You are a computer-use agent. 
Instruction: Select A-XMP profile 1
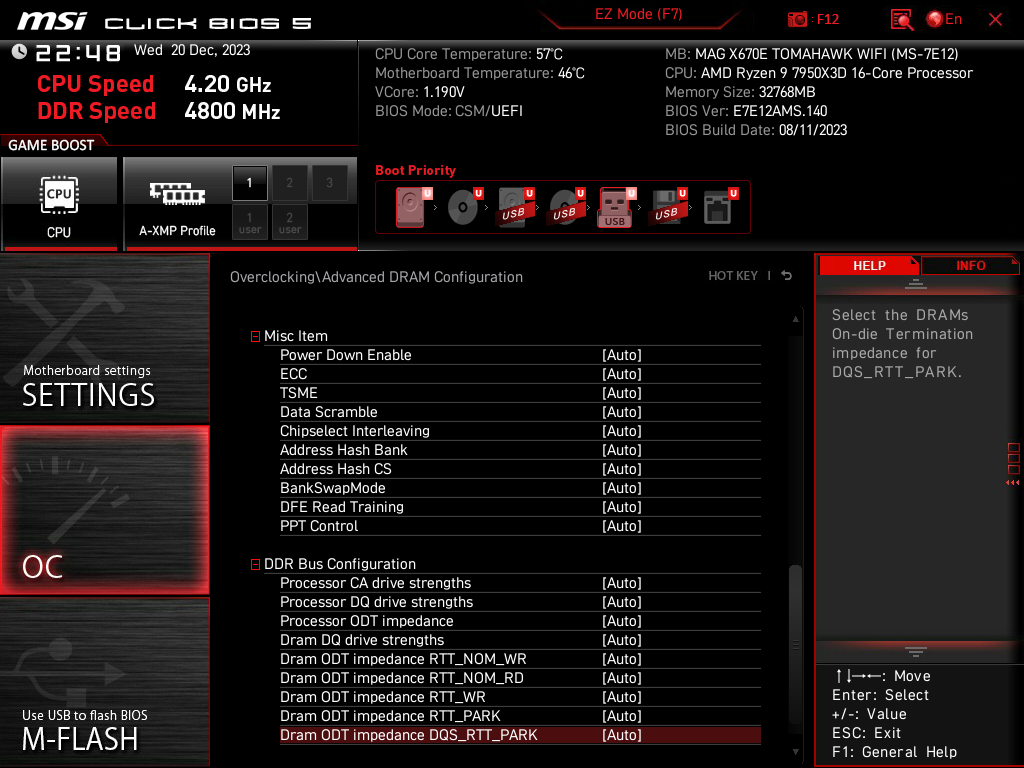[249, 183]
